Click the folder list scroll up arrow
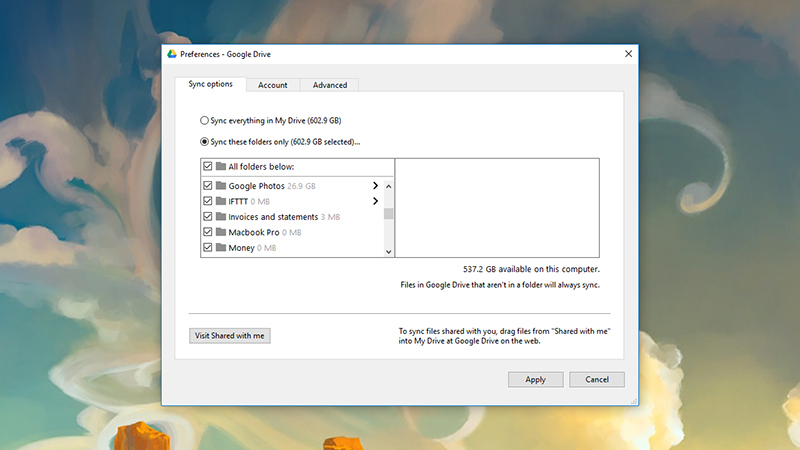Image resolution: width=800 pixels, height=450 pixels. (x=389, y=186)
